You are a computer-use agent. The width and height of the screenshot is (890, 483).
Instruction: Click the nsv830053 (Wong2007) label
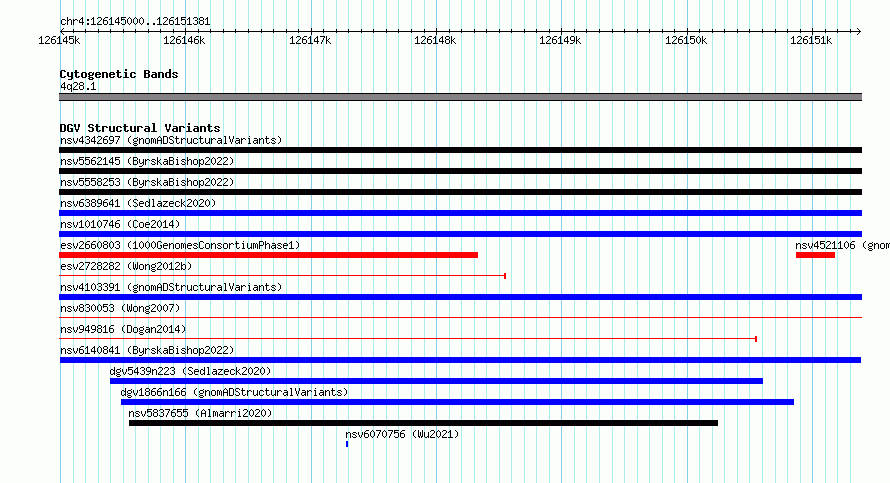(x=120, y=308)
